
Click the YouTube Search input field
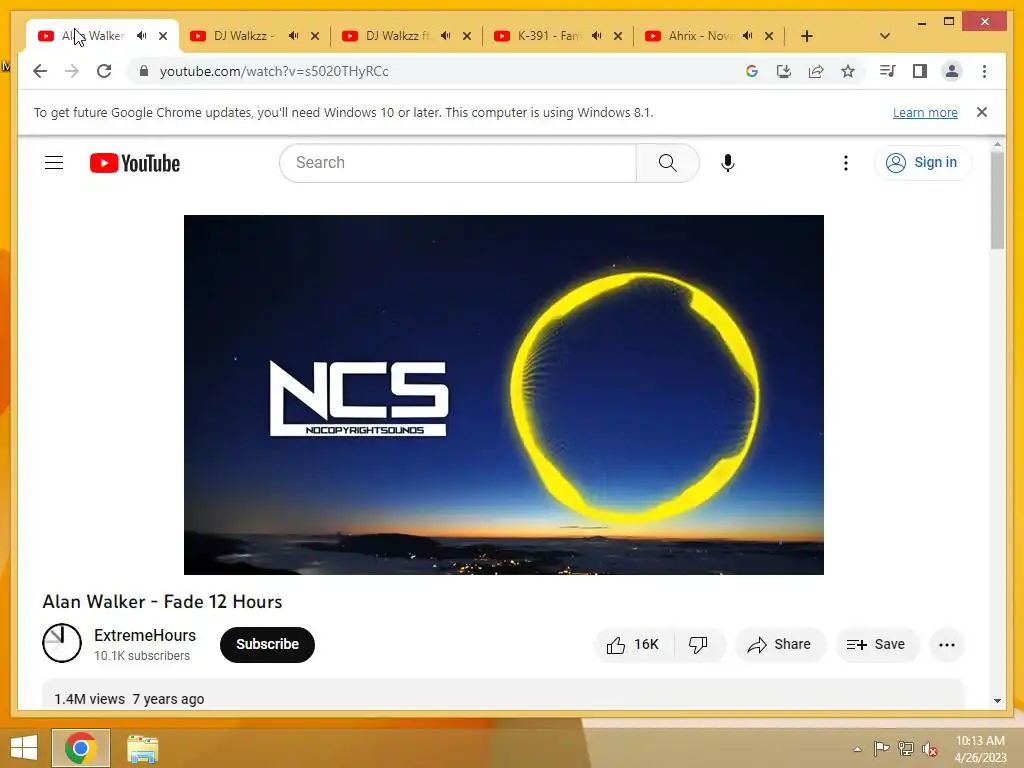coord(458,163)
